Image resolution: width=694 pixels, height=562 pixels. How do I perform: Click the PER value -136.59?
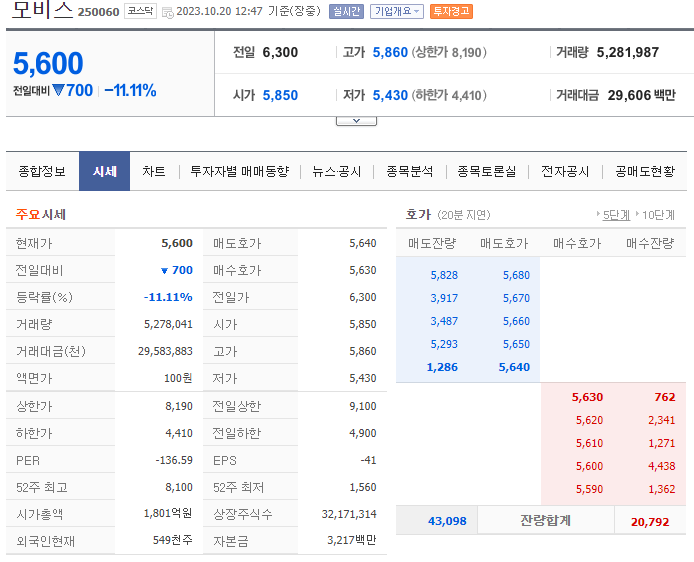pyautogui.click(x=174, y=460)
